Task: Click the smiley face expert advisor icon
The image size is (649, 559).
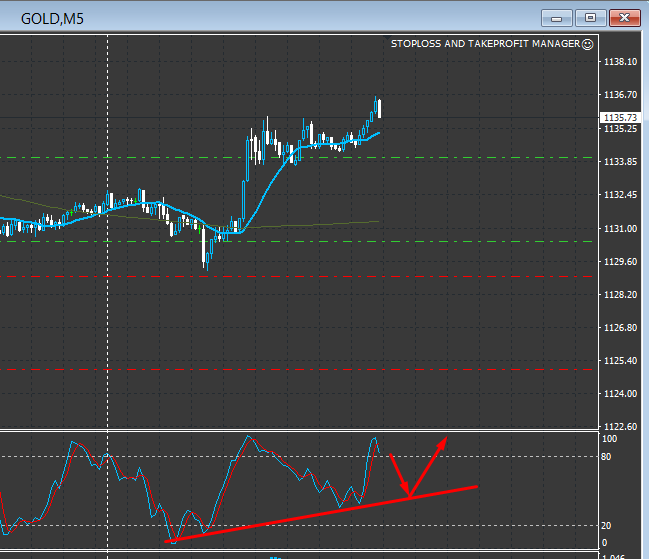Action: tap(588, 44)
